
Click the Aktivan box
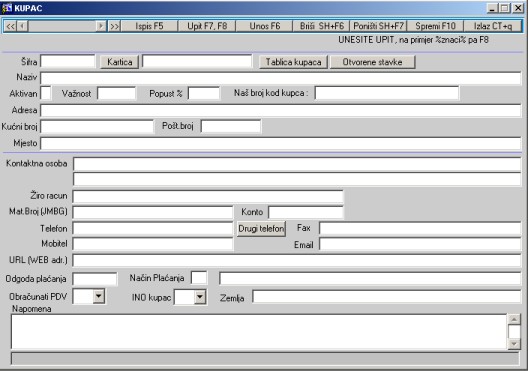coord(46,93)
